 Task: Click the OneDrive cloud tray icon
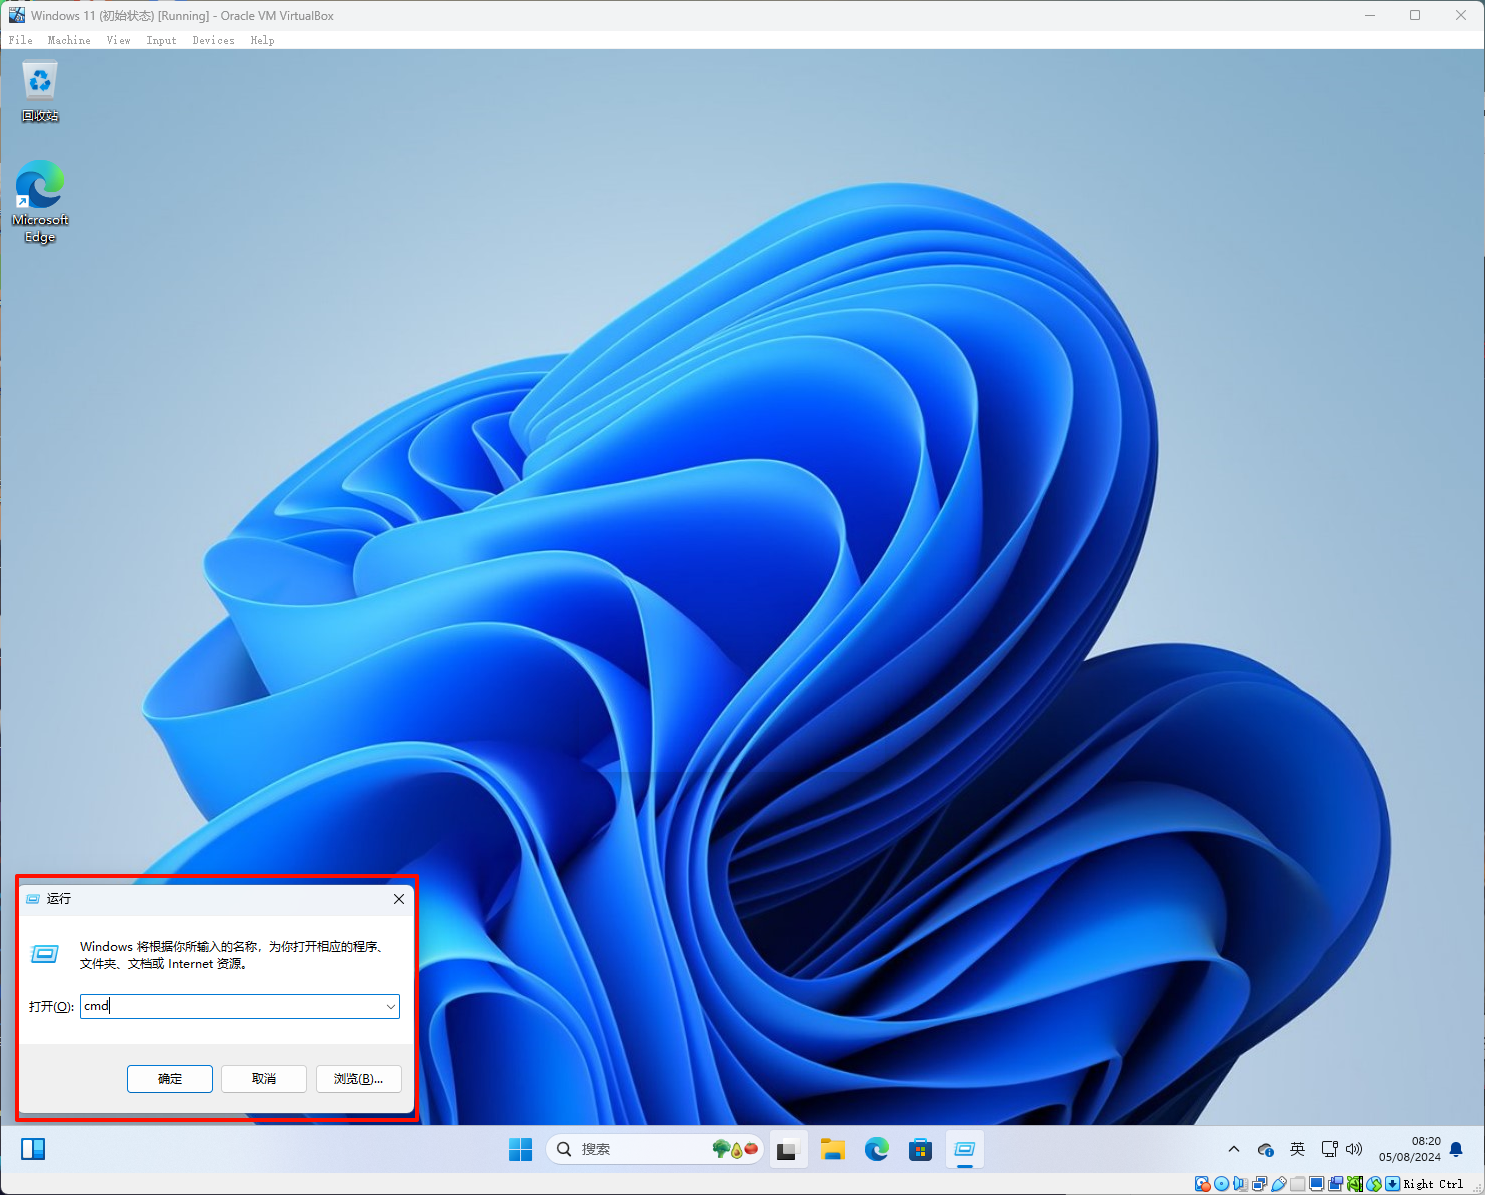(x=1266, y=1150)
